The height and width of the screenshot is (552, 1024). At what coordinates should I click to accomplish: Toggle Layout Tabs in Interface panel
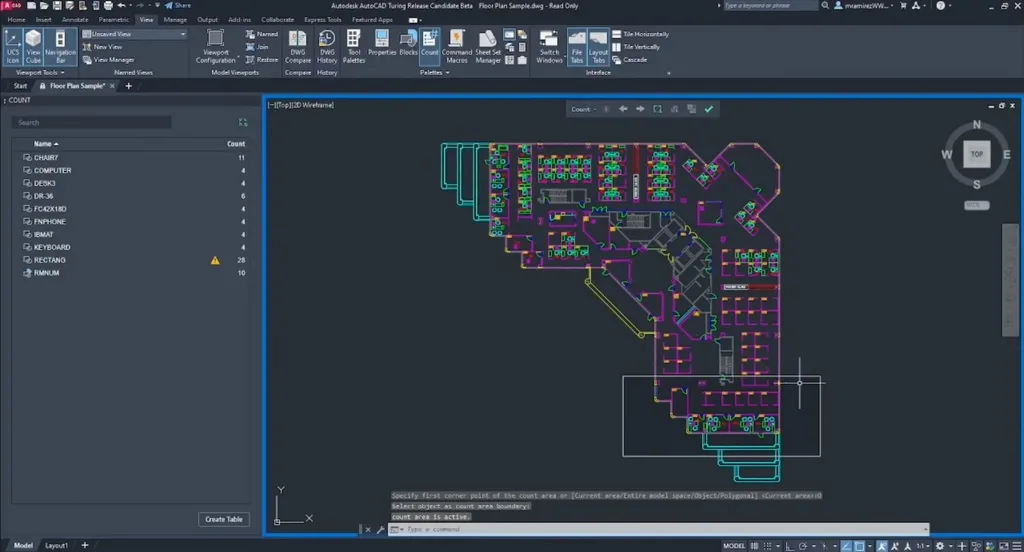[x=598, y=46]
